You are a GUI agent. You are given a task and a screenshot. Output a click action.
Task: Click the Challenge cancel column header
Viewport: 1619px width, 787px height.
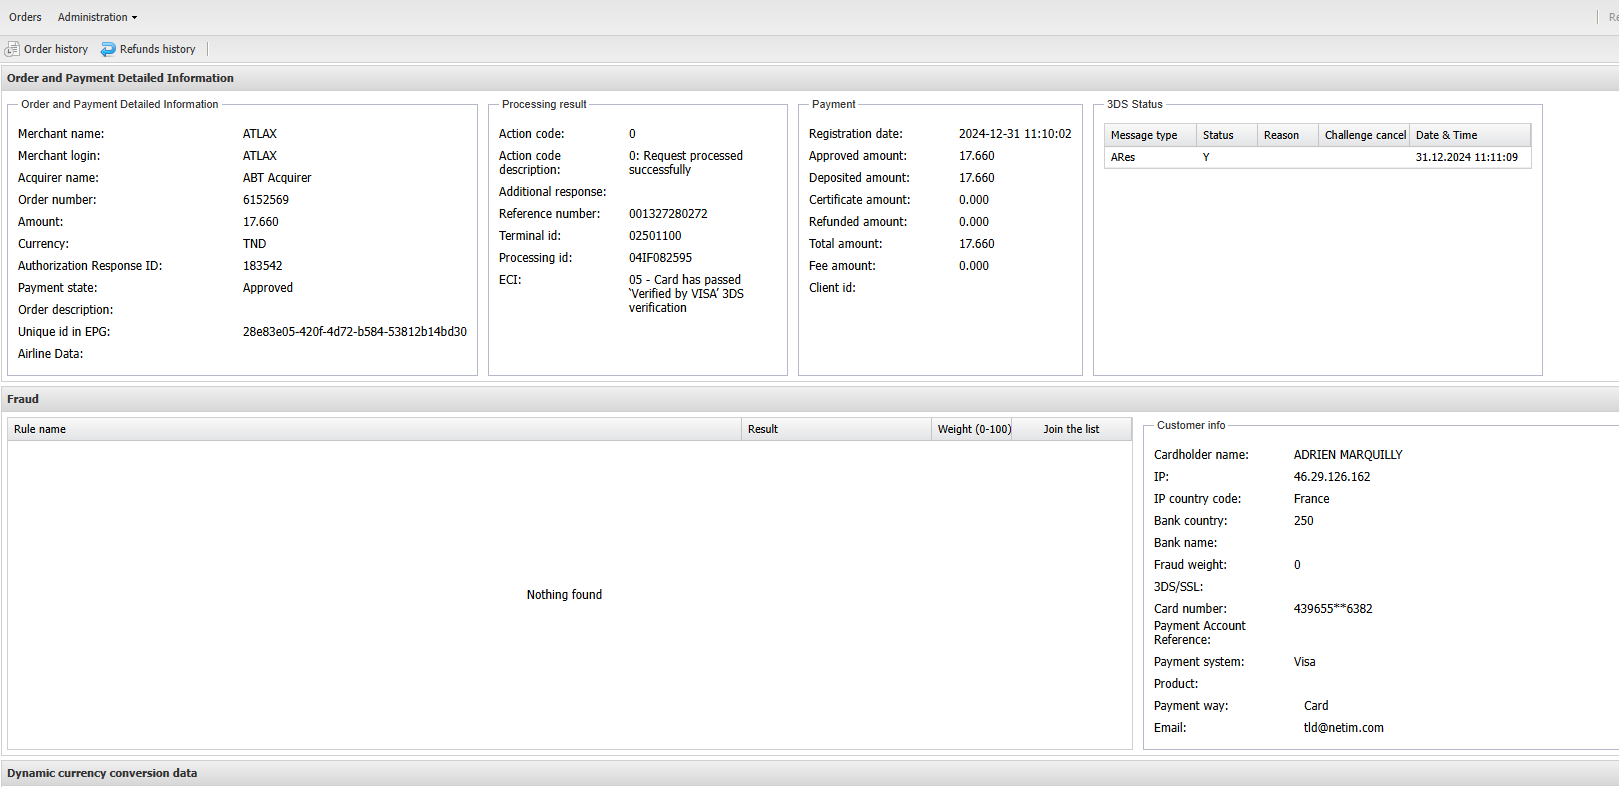[x=1364, y=135]
